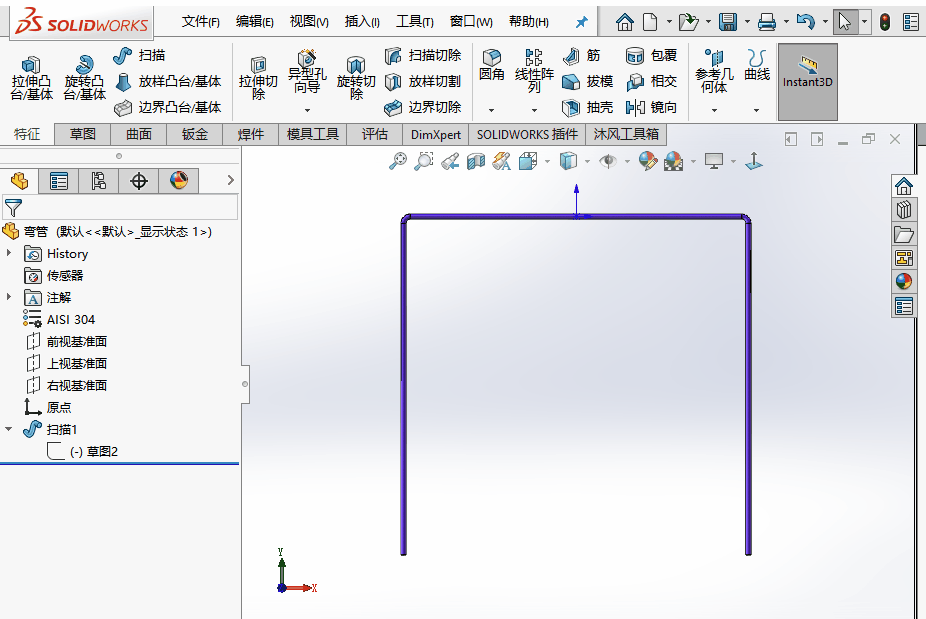Switch to the SOLIDWORKS 插件 tab
Screen dimensions: 926x619
[527, 134]
